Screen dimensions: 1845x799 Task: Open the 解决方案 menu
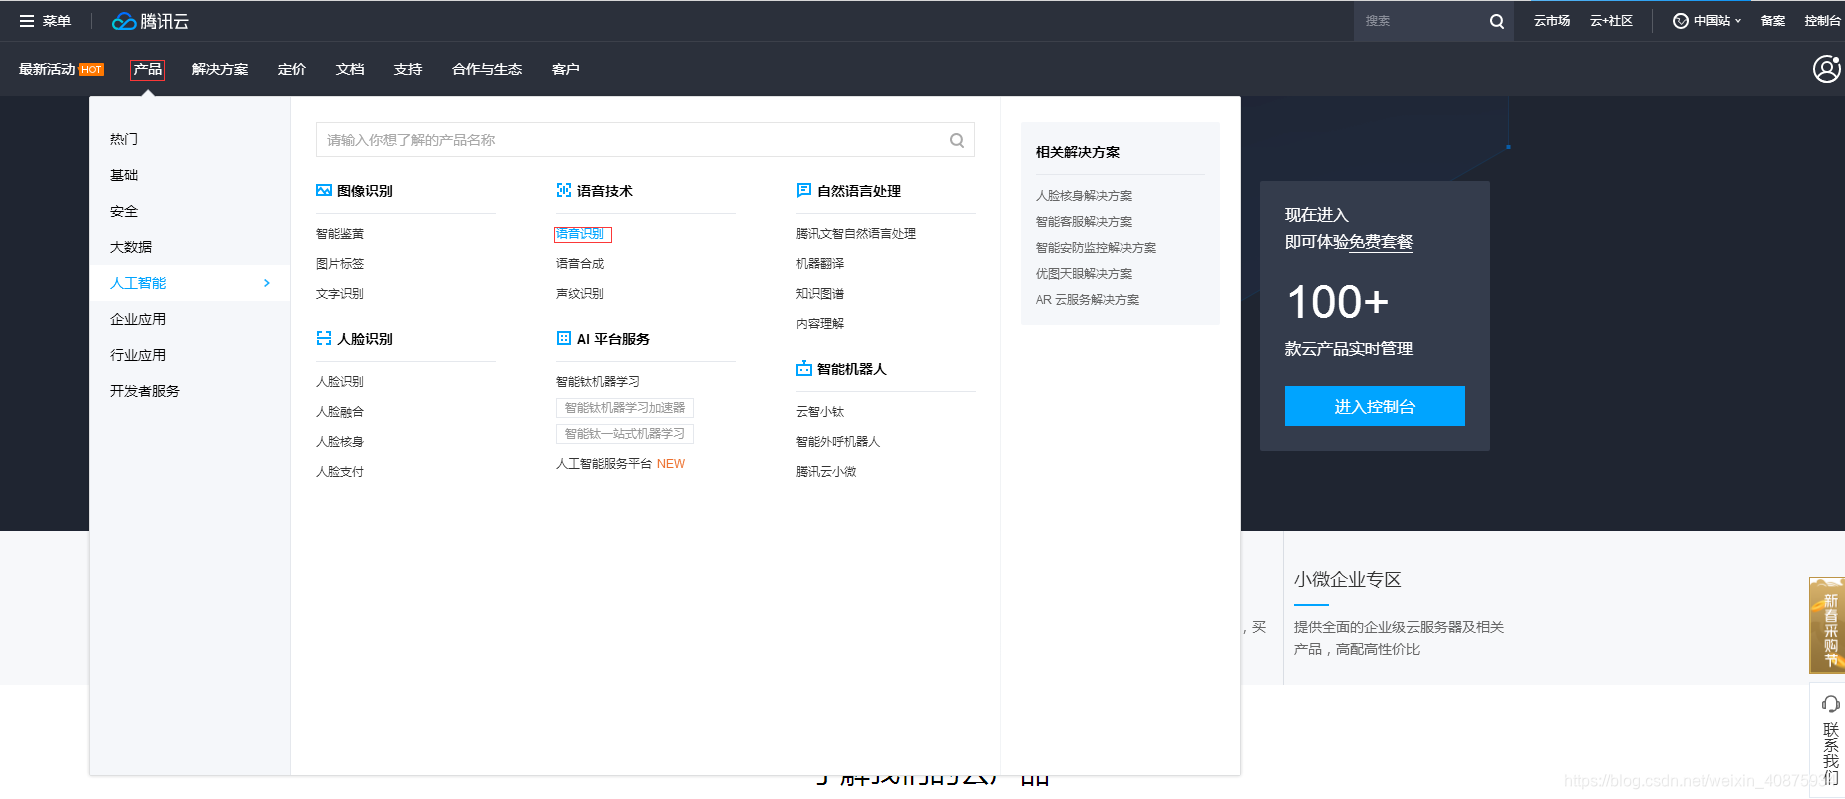220,69
